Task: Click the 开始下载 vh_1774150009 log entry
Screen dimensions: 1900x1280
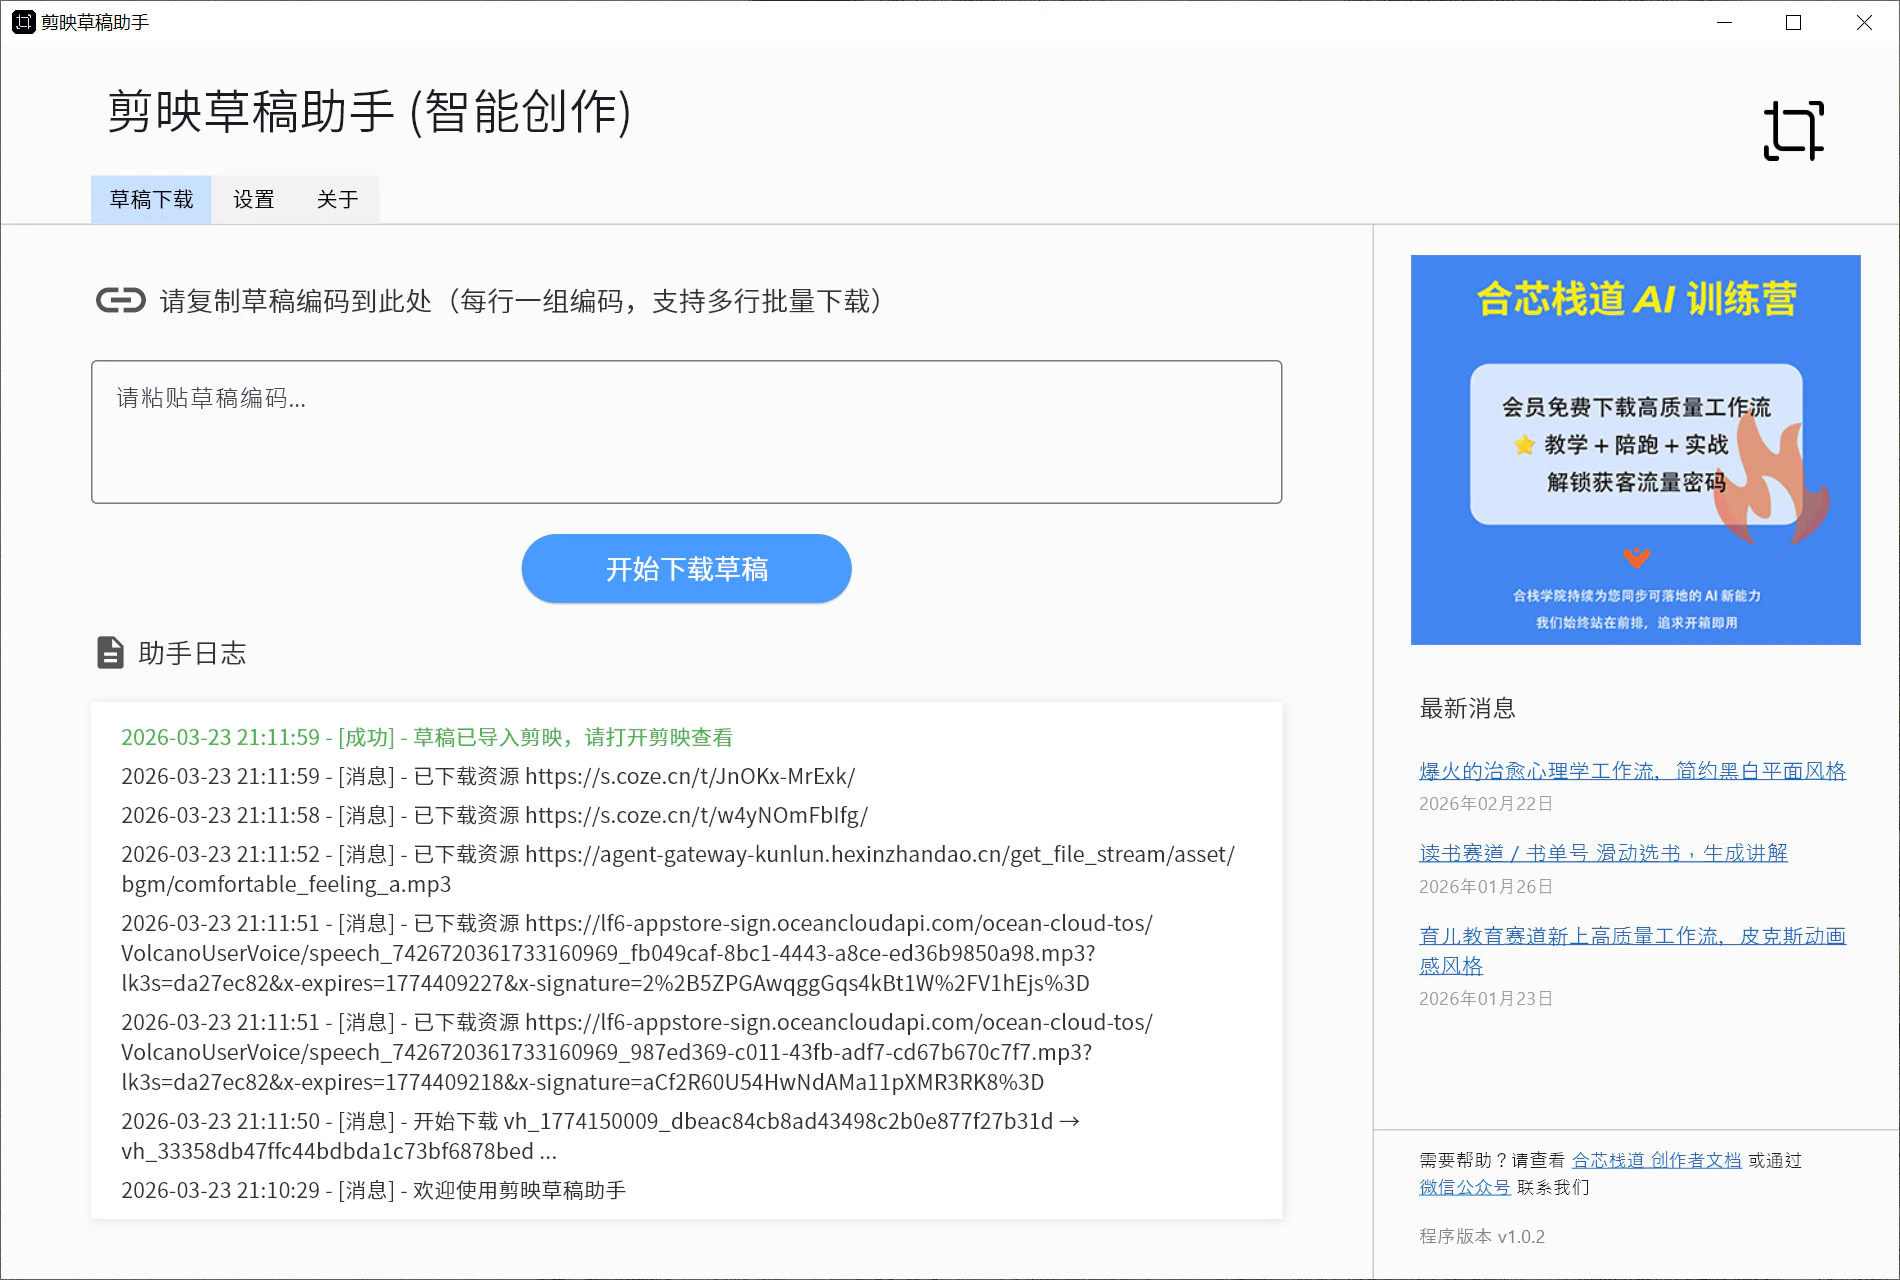Action: (x=601, y=1136)
